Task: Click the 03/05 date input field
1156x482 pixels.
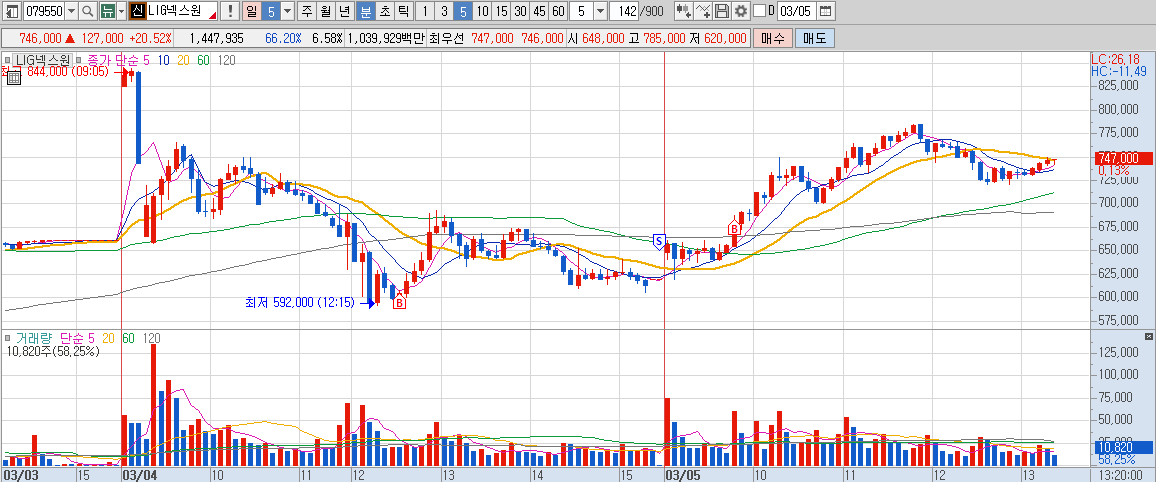Action: (x=797, y=11)
